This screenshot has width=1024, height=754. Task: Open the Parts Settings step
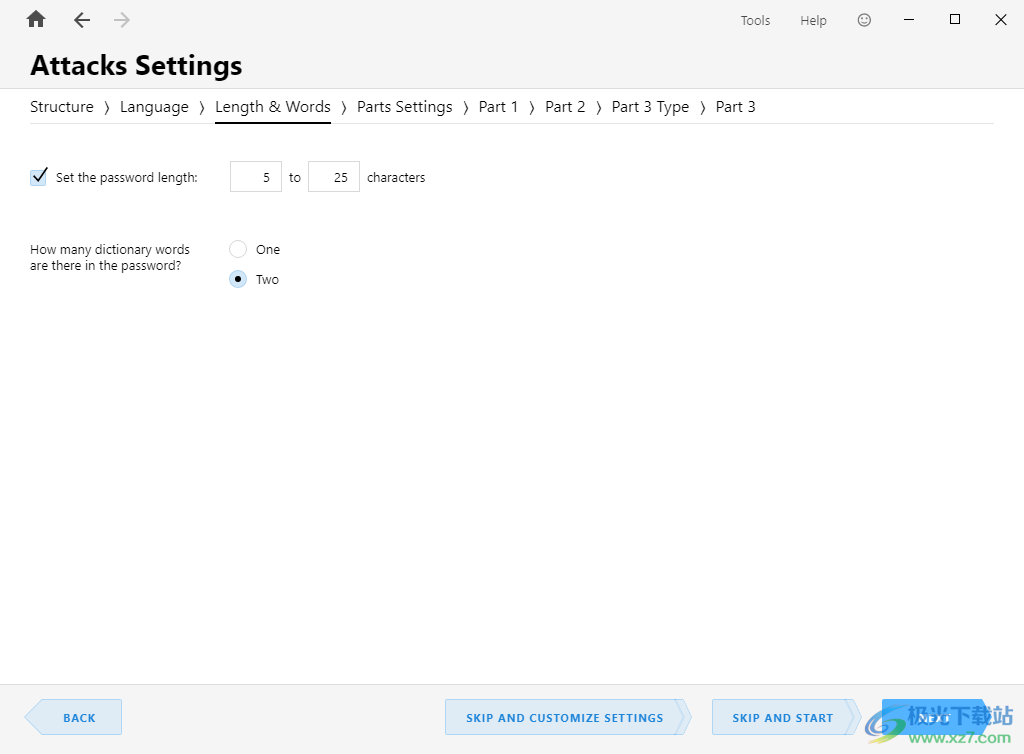coord(404,106)
